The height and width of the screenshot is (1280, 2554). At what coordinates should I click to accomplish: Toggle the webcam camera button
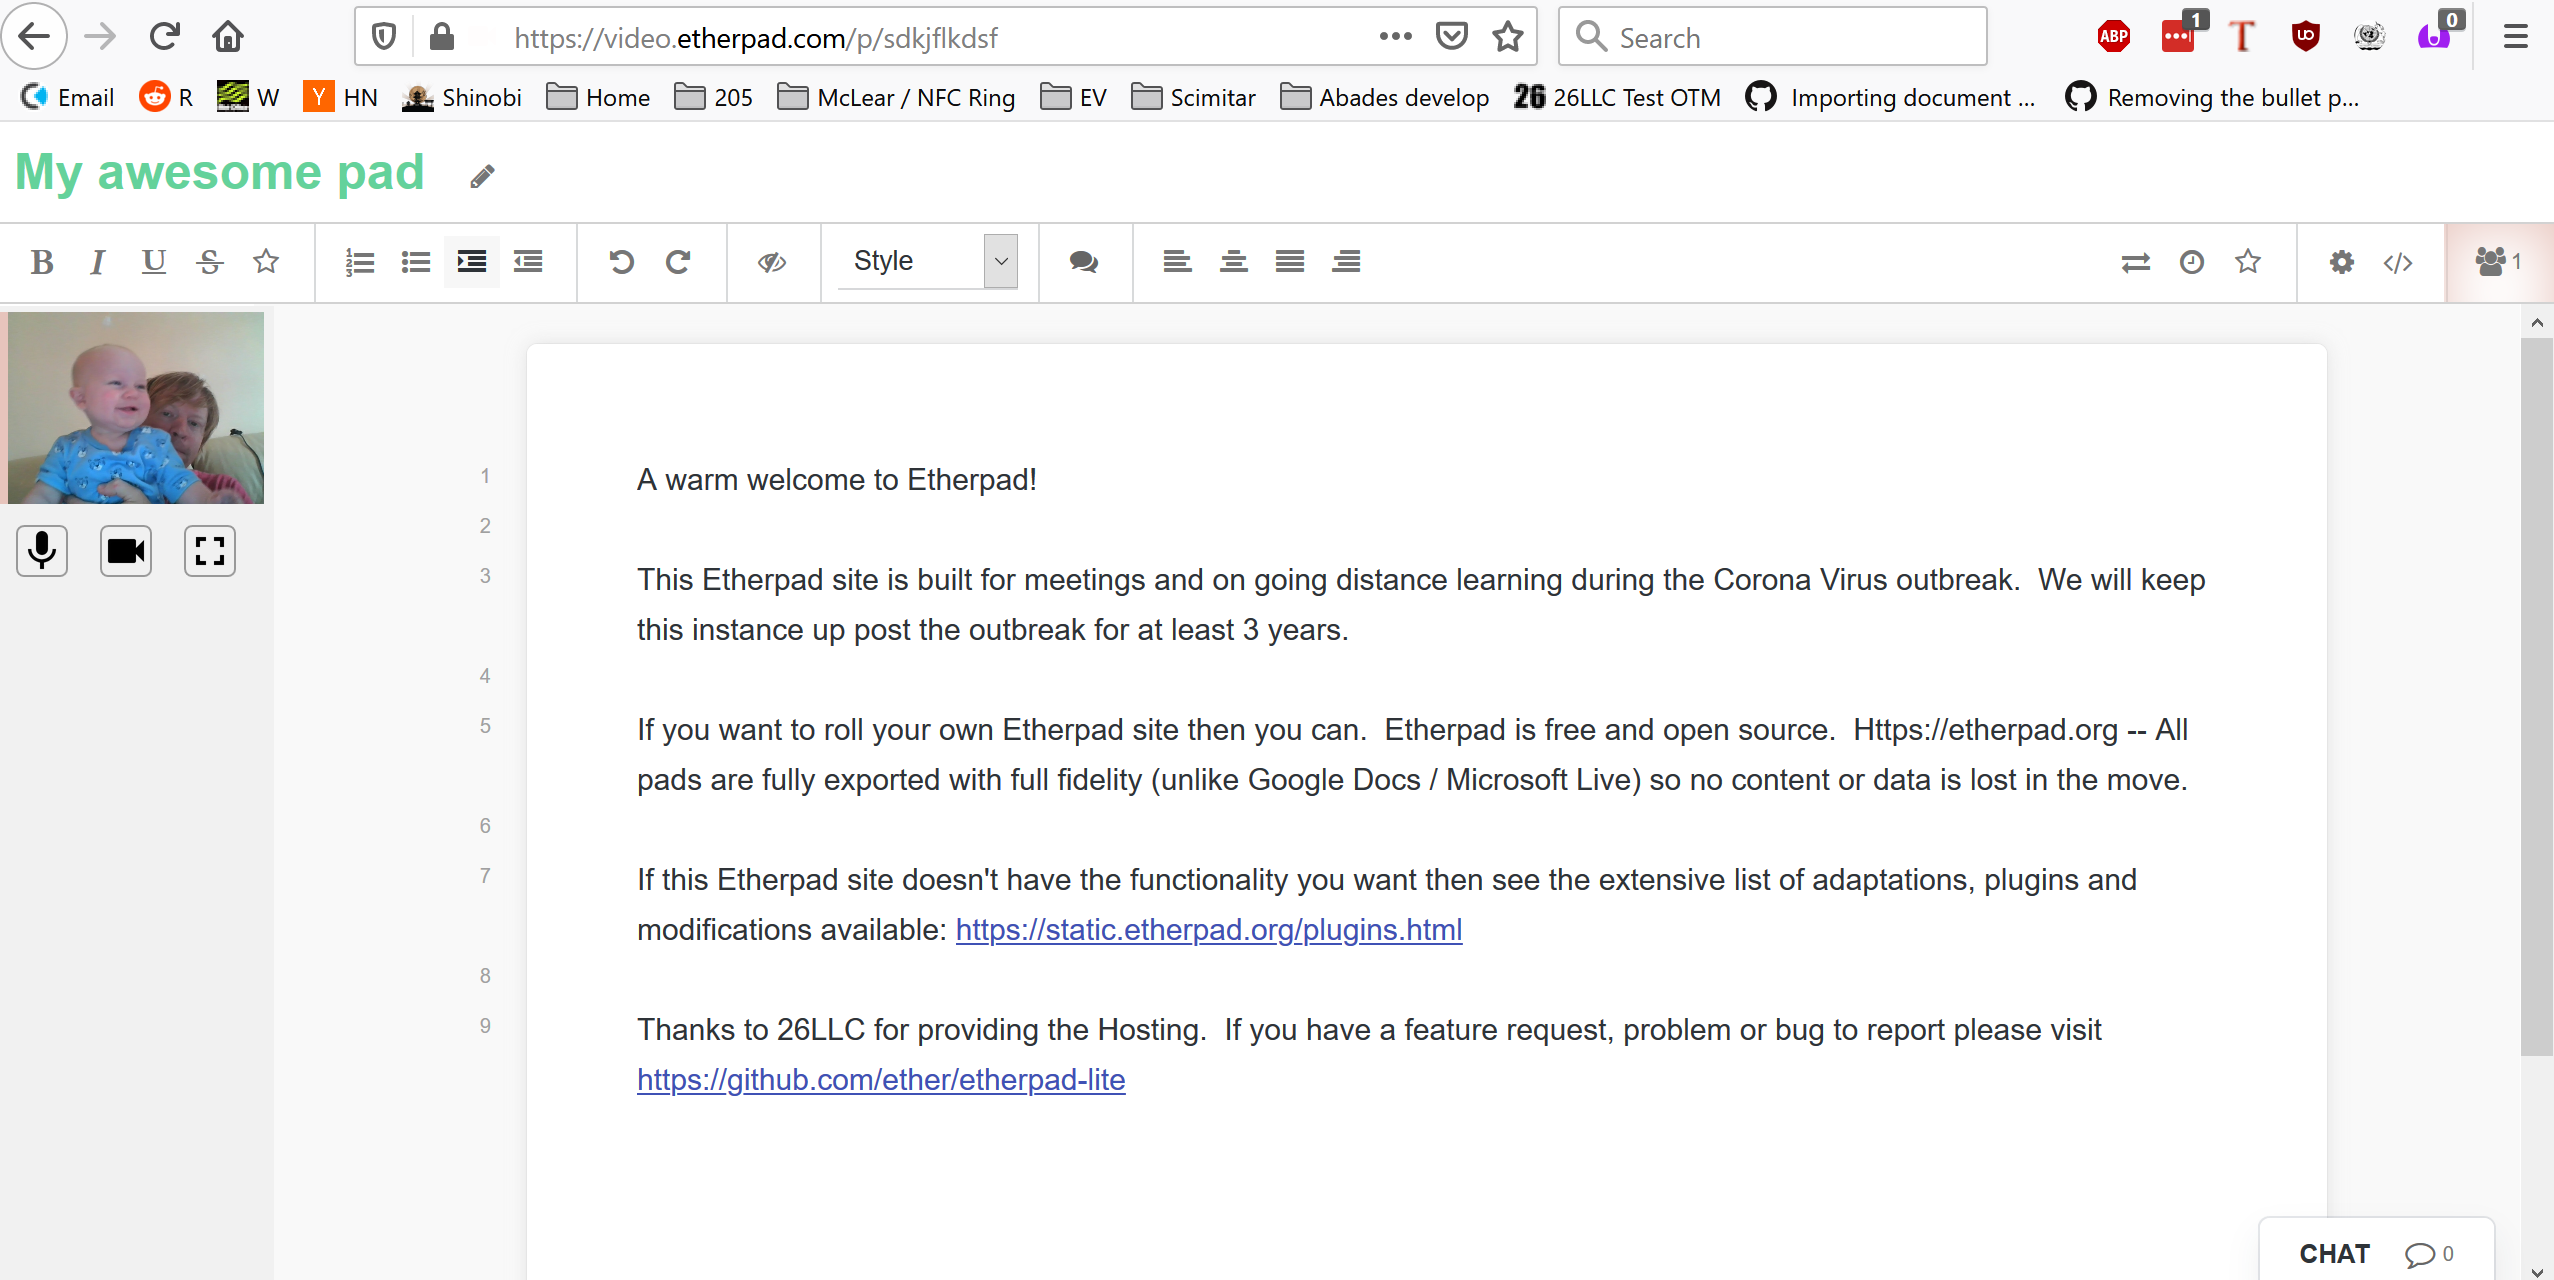[x=126, y=551]
